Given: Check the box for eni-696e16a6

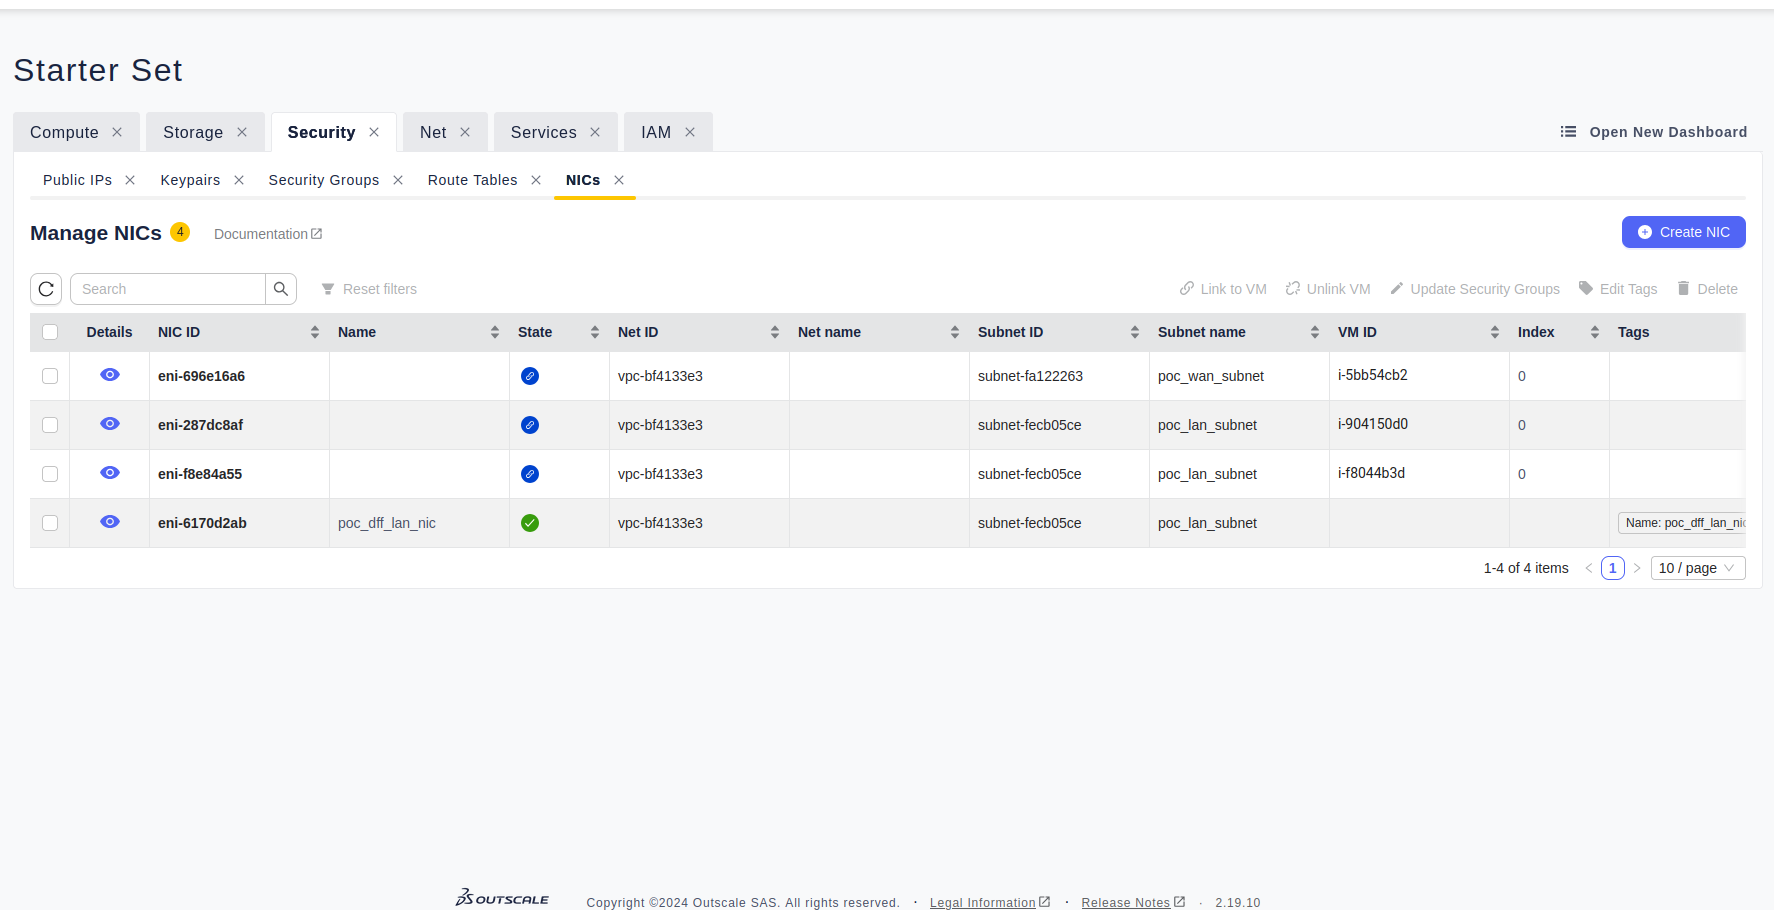Looking at the screenshot, I should point(50,376).
